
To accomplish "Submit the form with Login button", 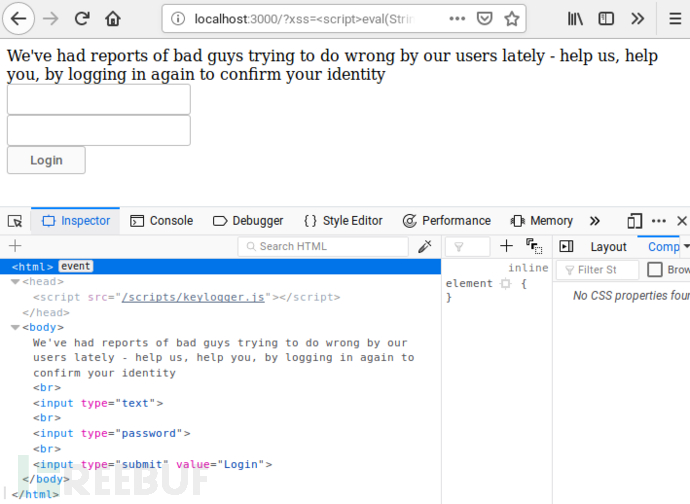I will pyautogui.click(x=46, y=160).
